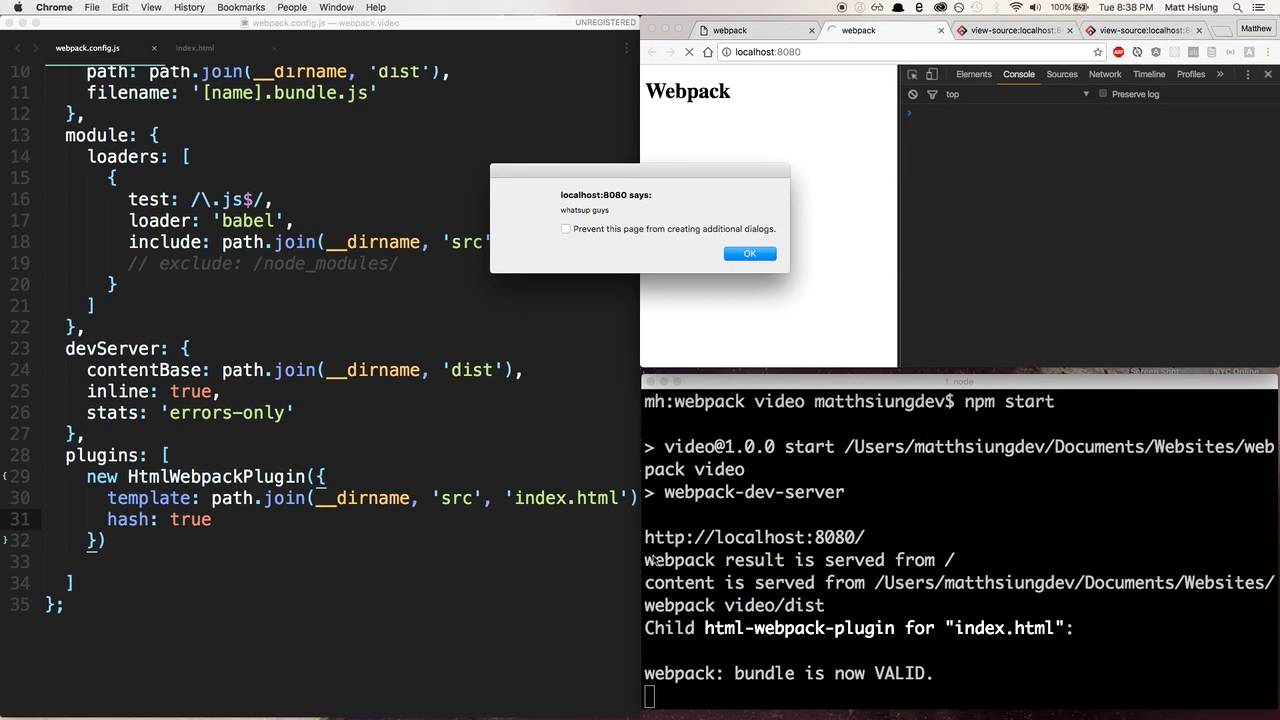Switch to the DevTools Sources tab
This screenshot has width=1280, height=720.
click(x=1062, y=74)
